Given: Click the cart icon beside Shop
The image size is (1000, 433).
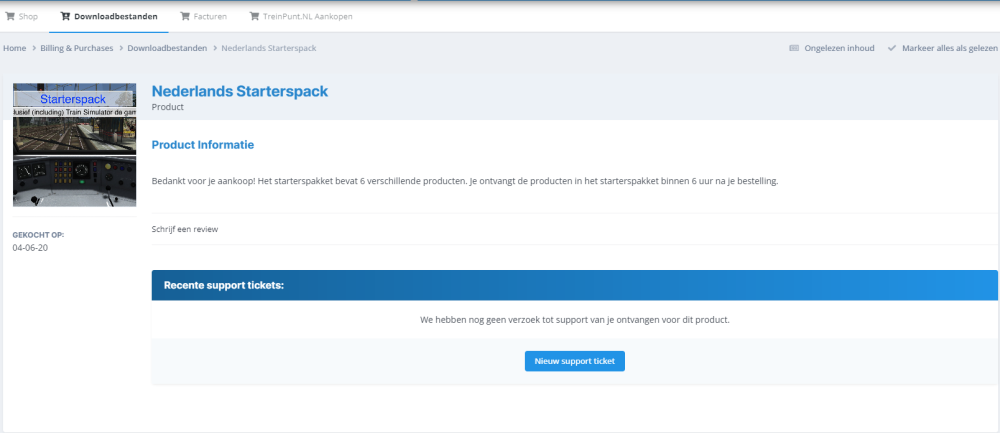Looking at the screenshot, I should point(11,16).
